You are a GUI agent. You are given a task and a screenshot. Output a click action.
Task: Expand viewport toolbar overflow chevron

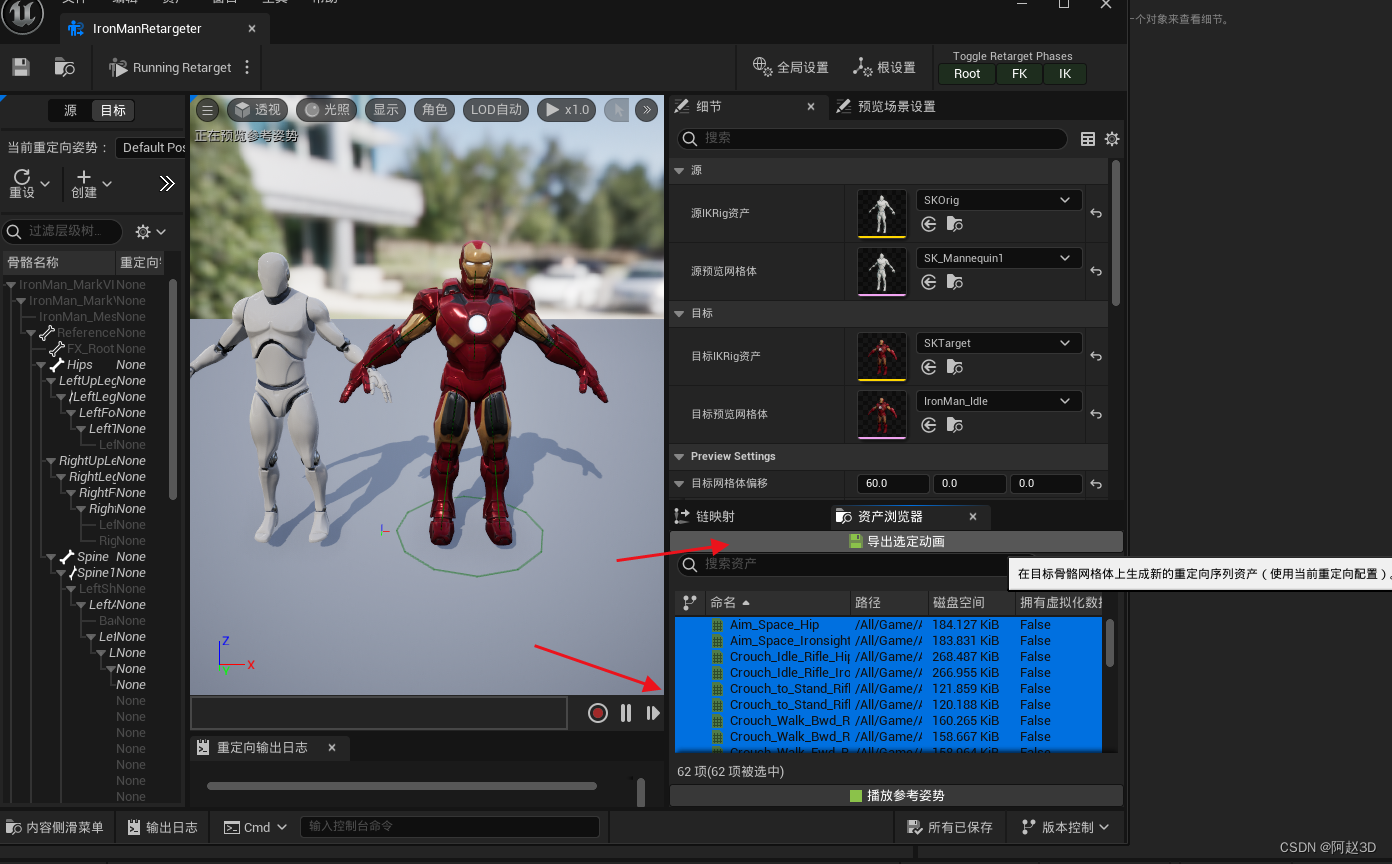[647, 110]
